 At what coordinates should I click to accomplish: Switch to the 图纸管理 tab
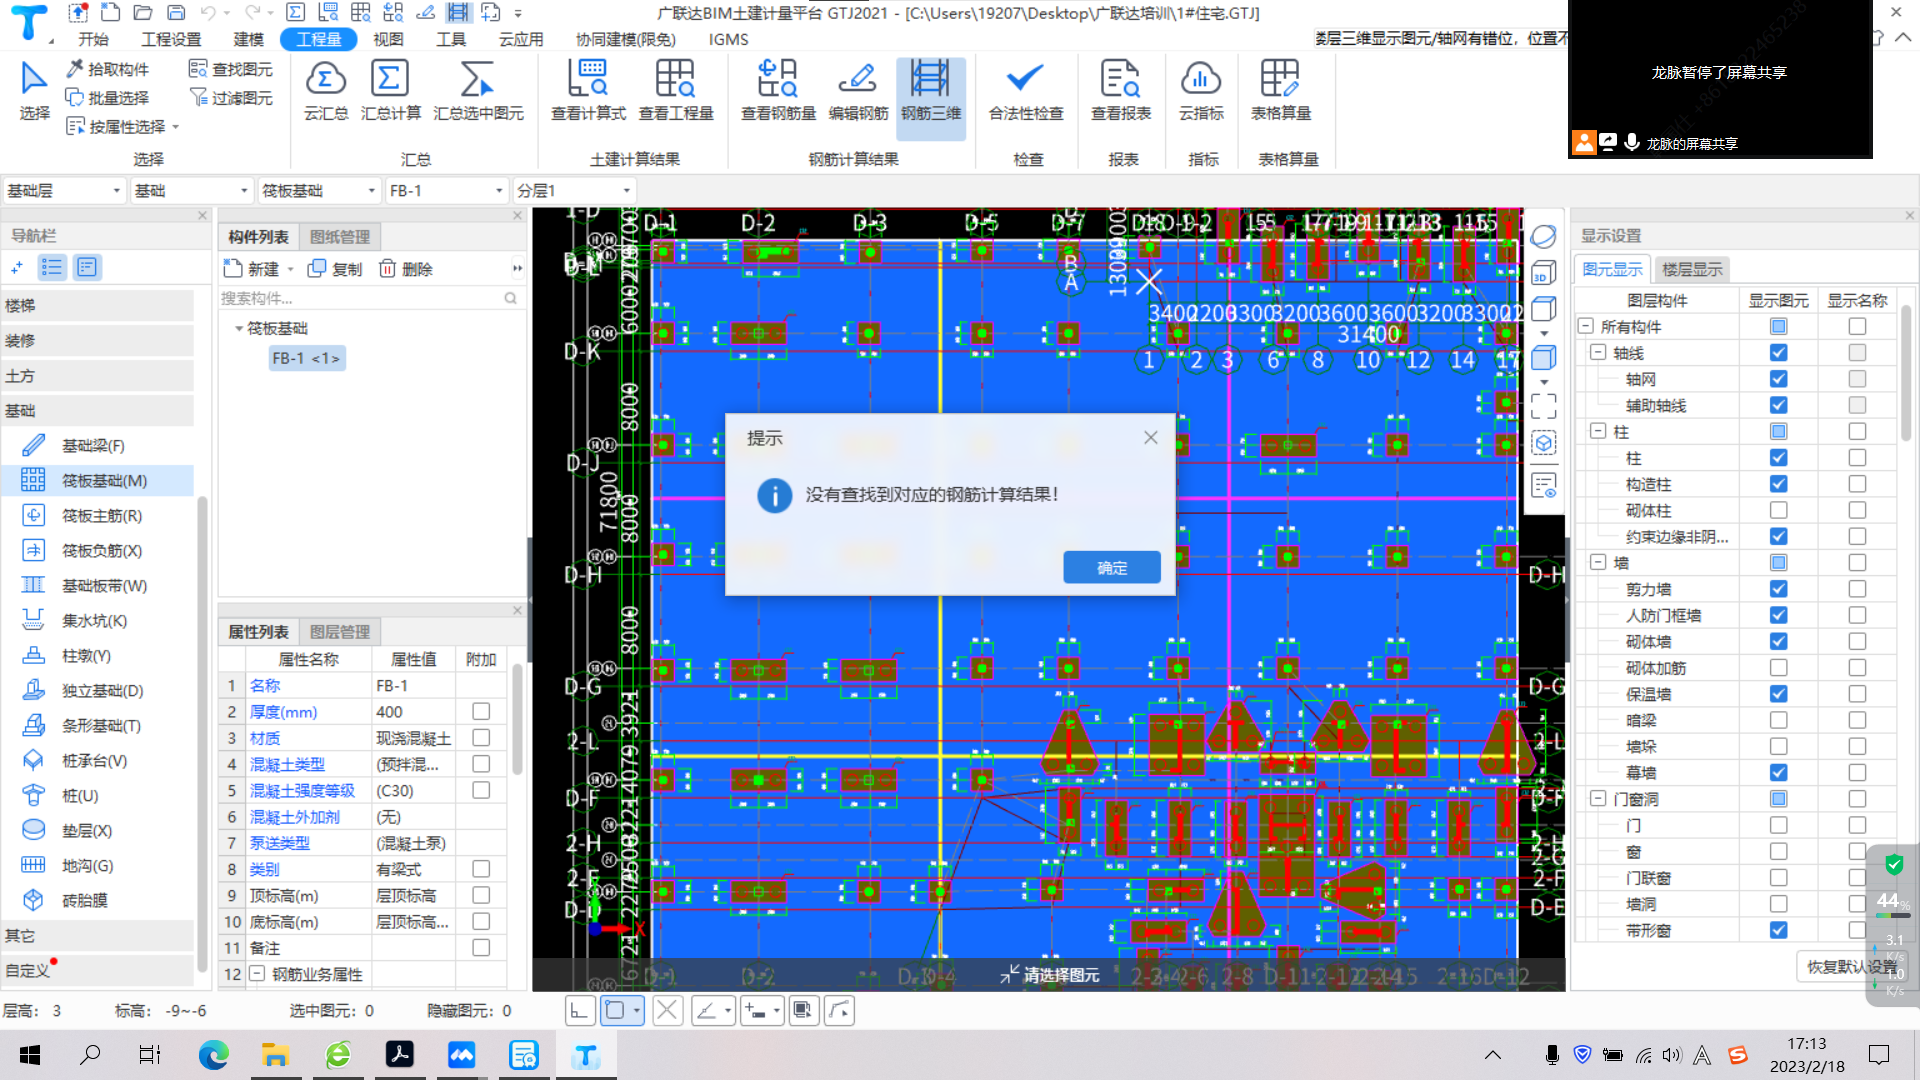pos(340,237)
